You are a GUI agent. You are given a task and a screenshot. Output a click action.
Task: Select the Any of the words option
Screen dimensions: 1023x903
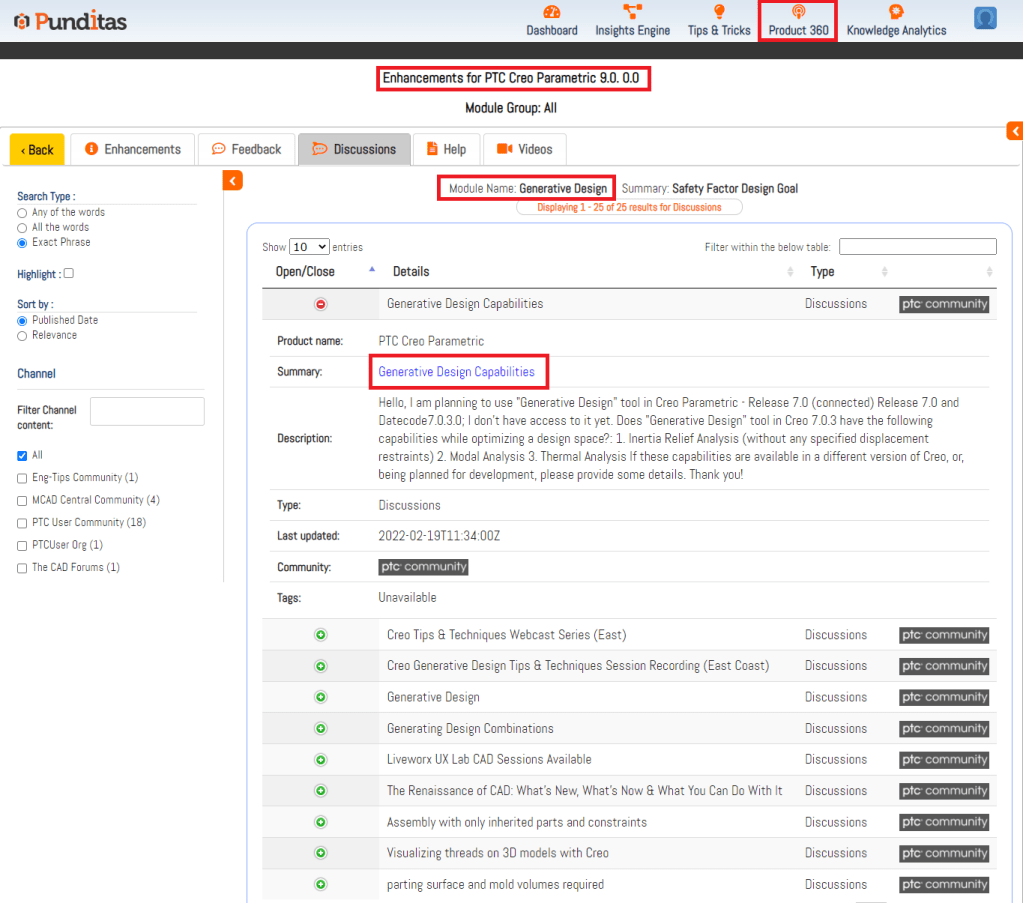[x=22, y=213]
